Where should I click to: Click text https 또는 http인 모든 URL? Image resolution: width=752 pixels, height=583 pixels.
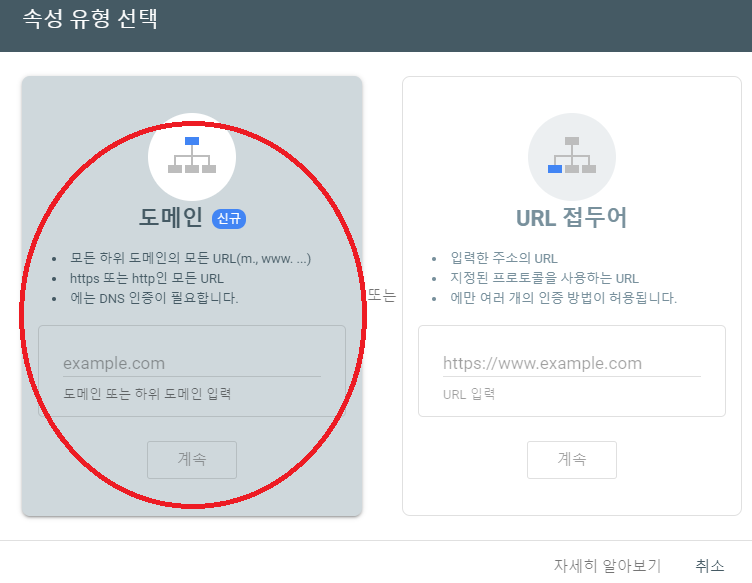[x=147, y=279]
